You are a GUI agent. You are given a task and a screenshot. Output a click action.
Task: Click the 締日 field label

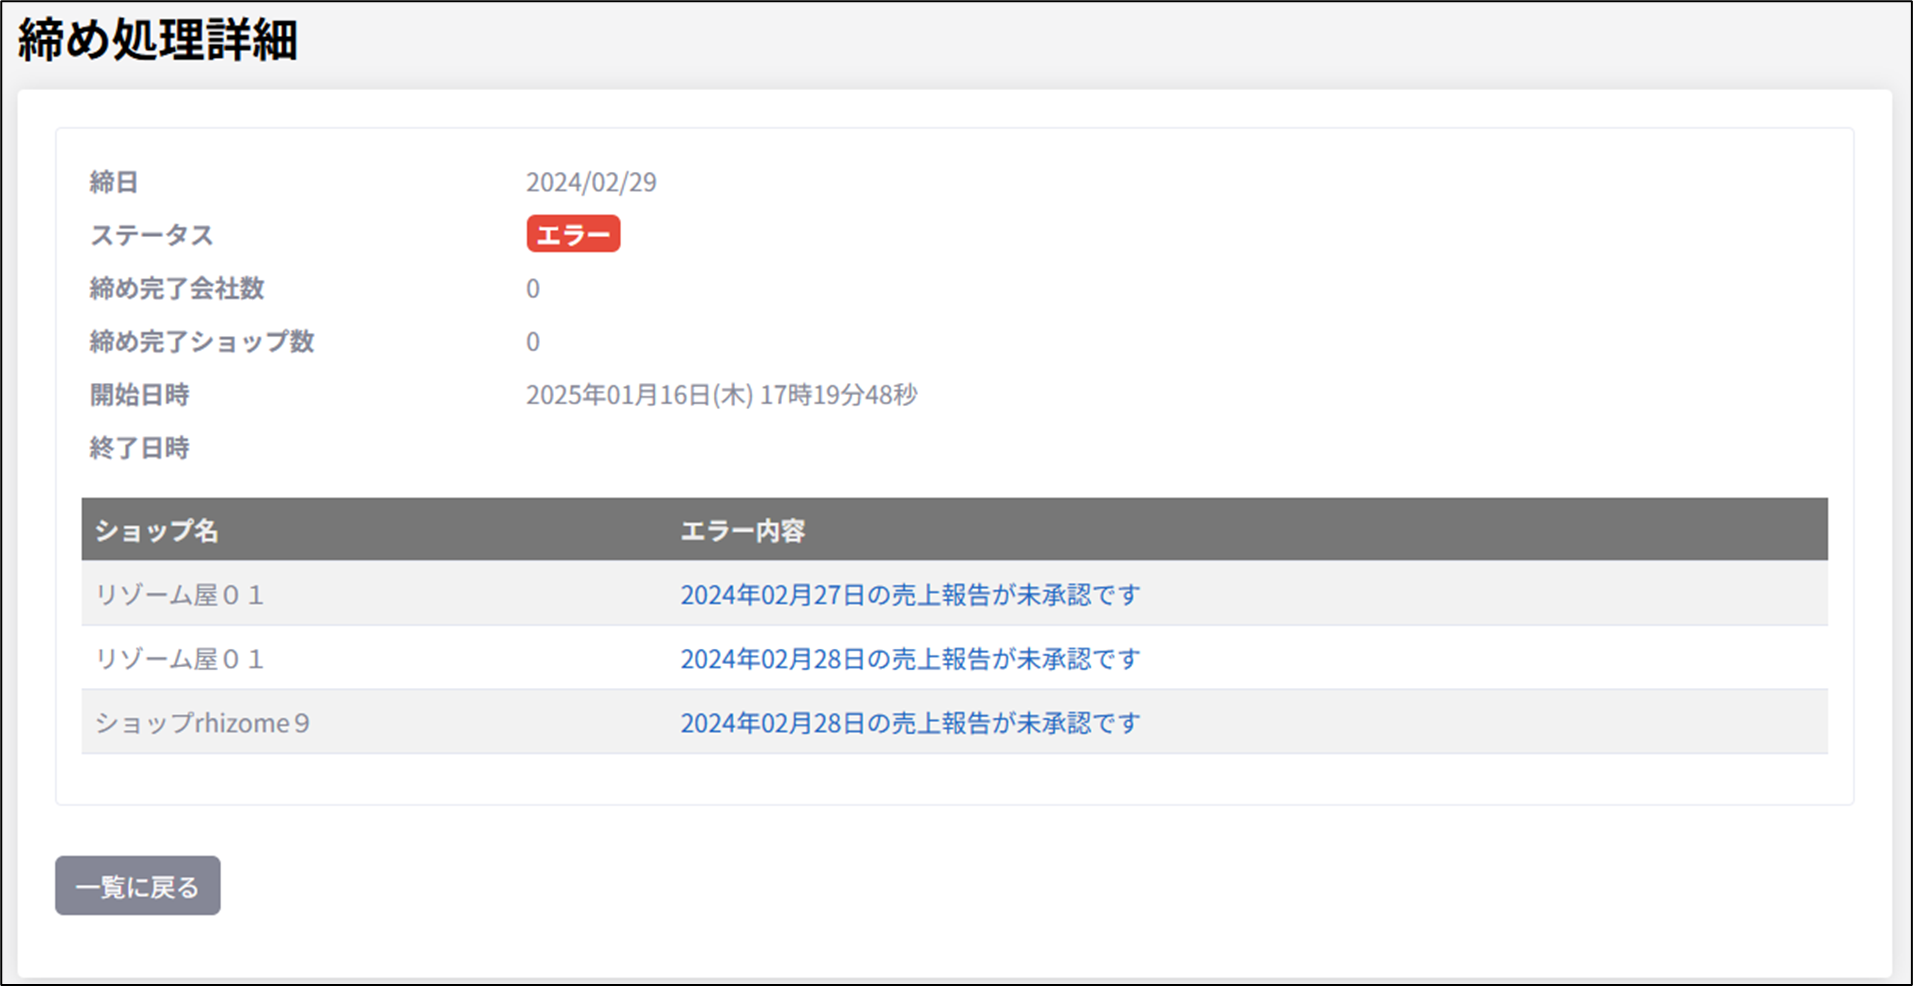114,182
